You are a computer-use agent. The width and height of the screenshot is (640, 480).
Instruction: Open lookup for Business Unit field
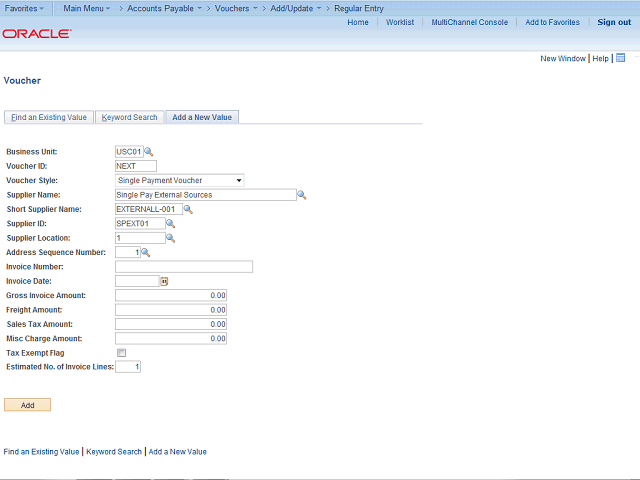[149, 152]
